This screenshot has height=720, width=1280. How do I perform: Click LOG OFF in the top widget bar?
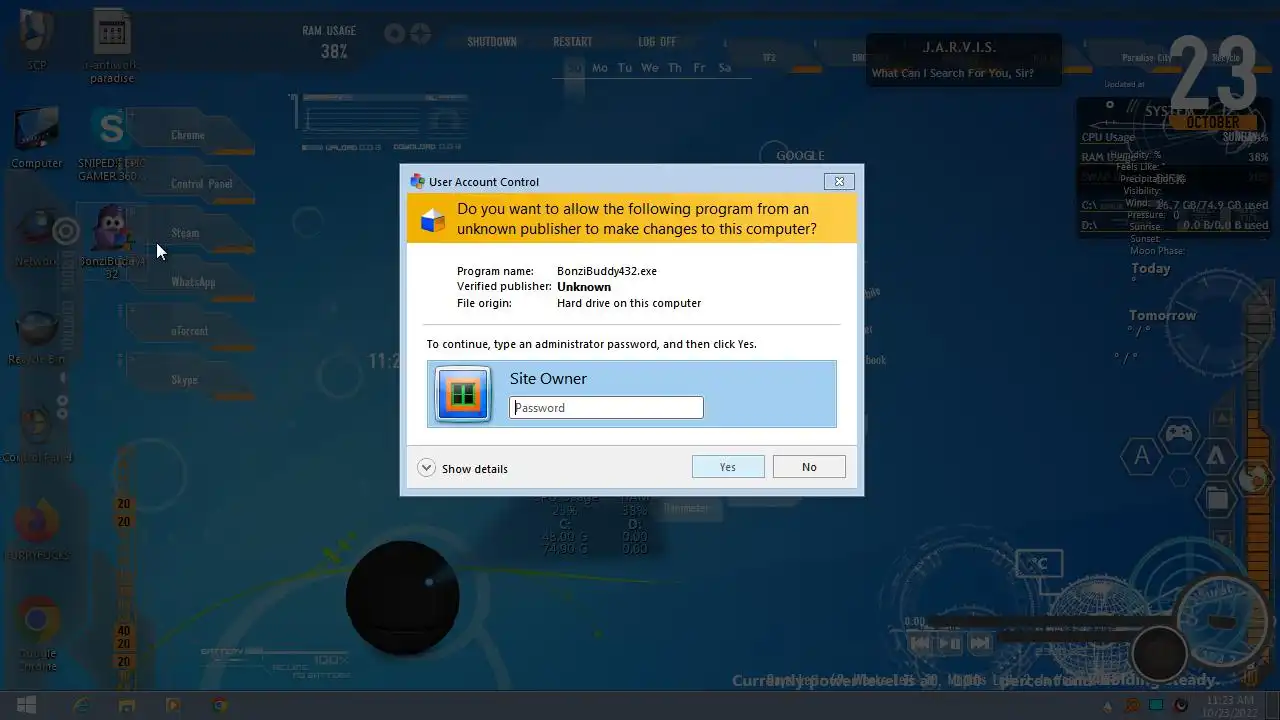click(x=657, y=42)
